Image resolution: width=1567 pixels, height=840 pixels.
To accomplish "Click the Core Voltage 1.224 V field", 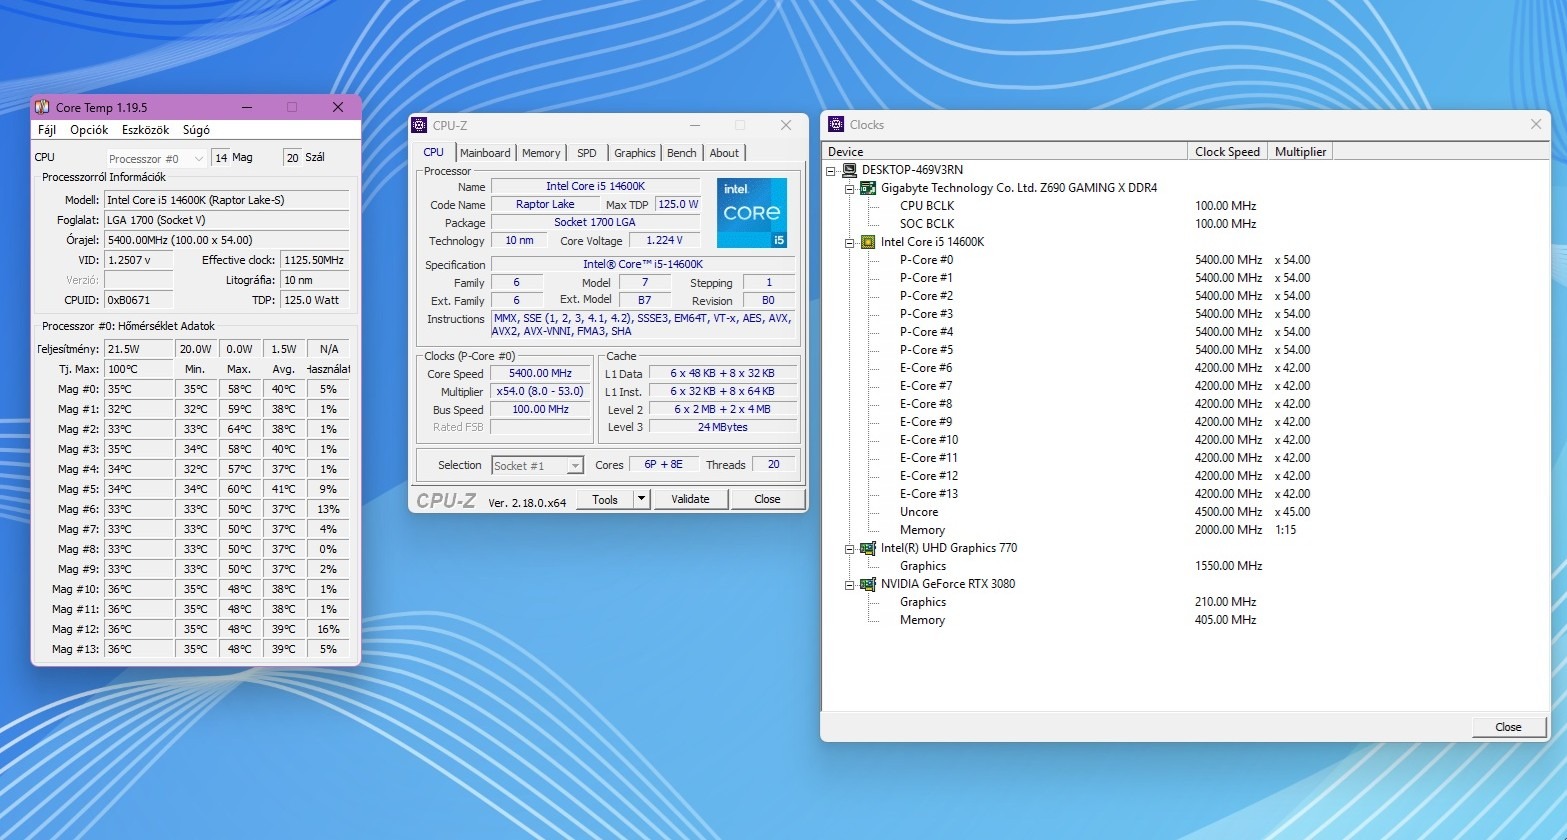I will click(x=665, y=241).
